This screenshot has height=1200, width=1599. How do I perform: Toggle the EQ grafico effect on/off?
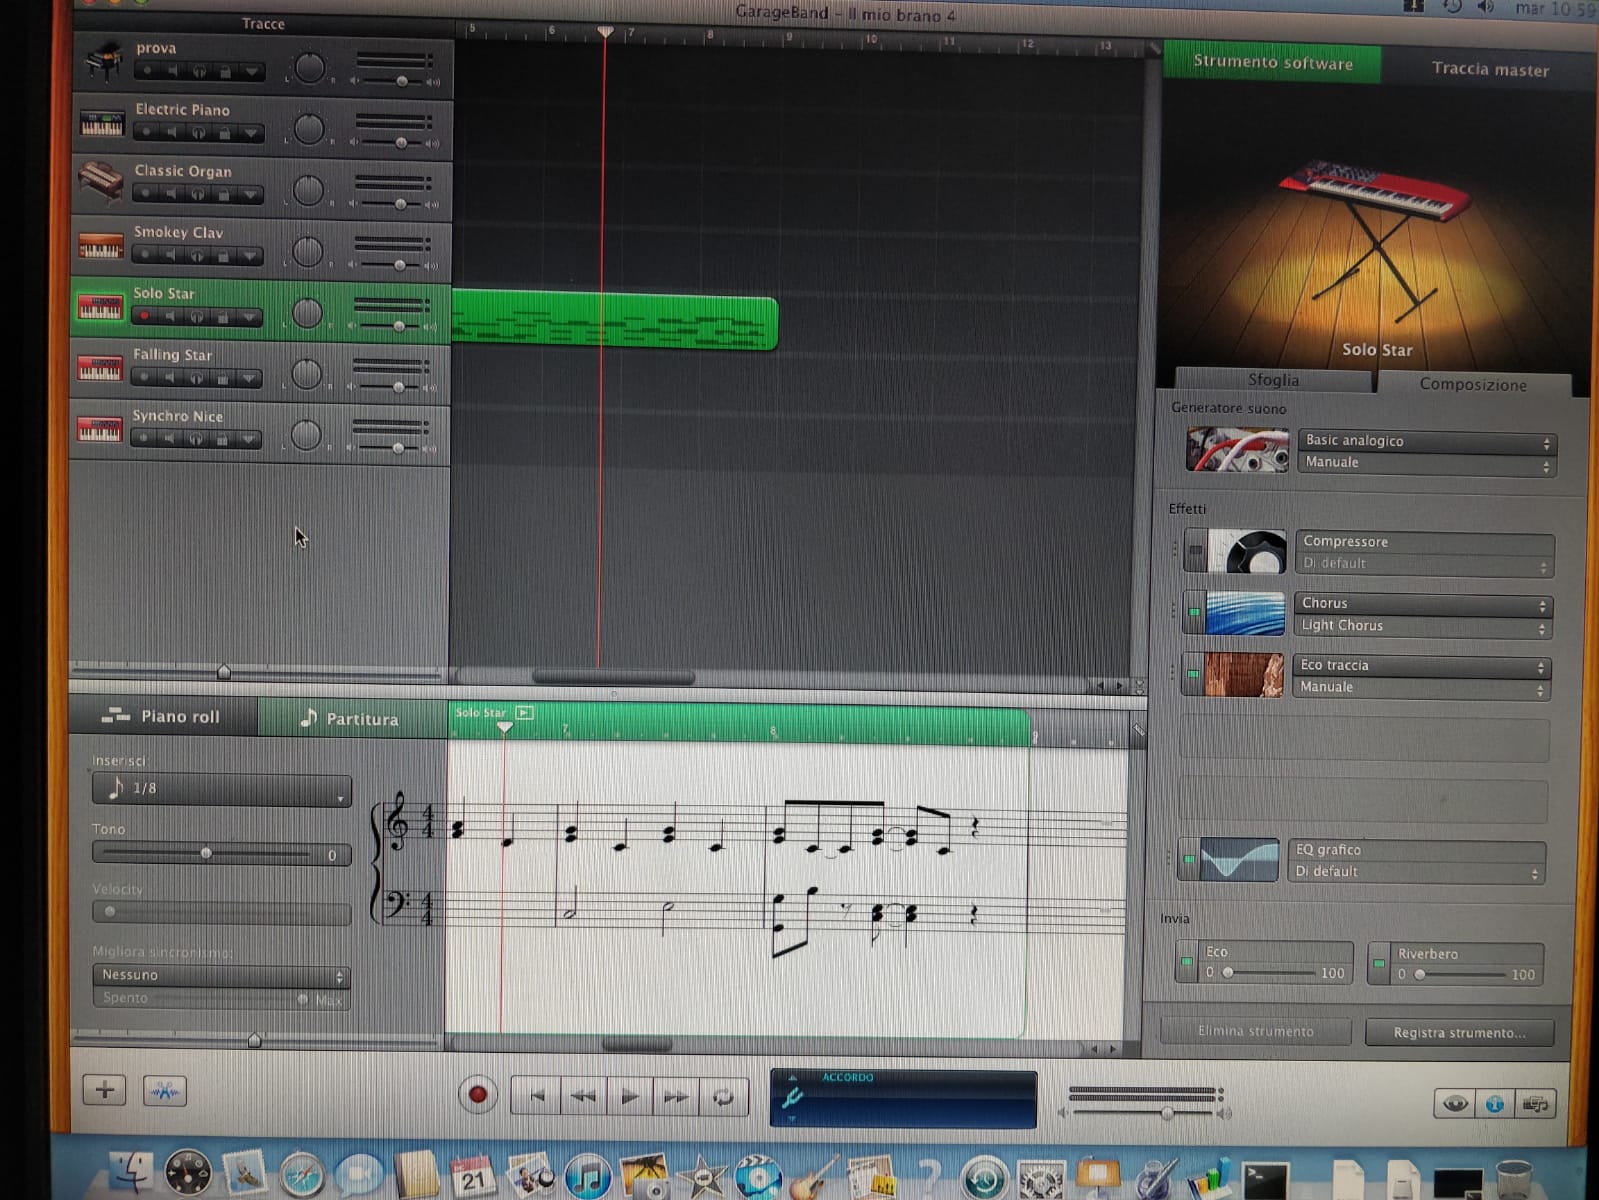[x=1189, y=859]
